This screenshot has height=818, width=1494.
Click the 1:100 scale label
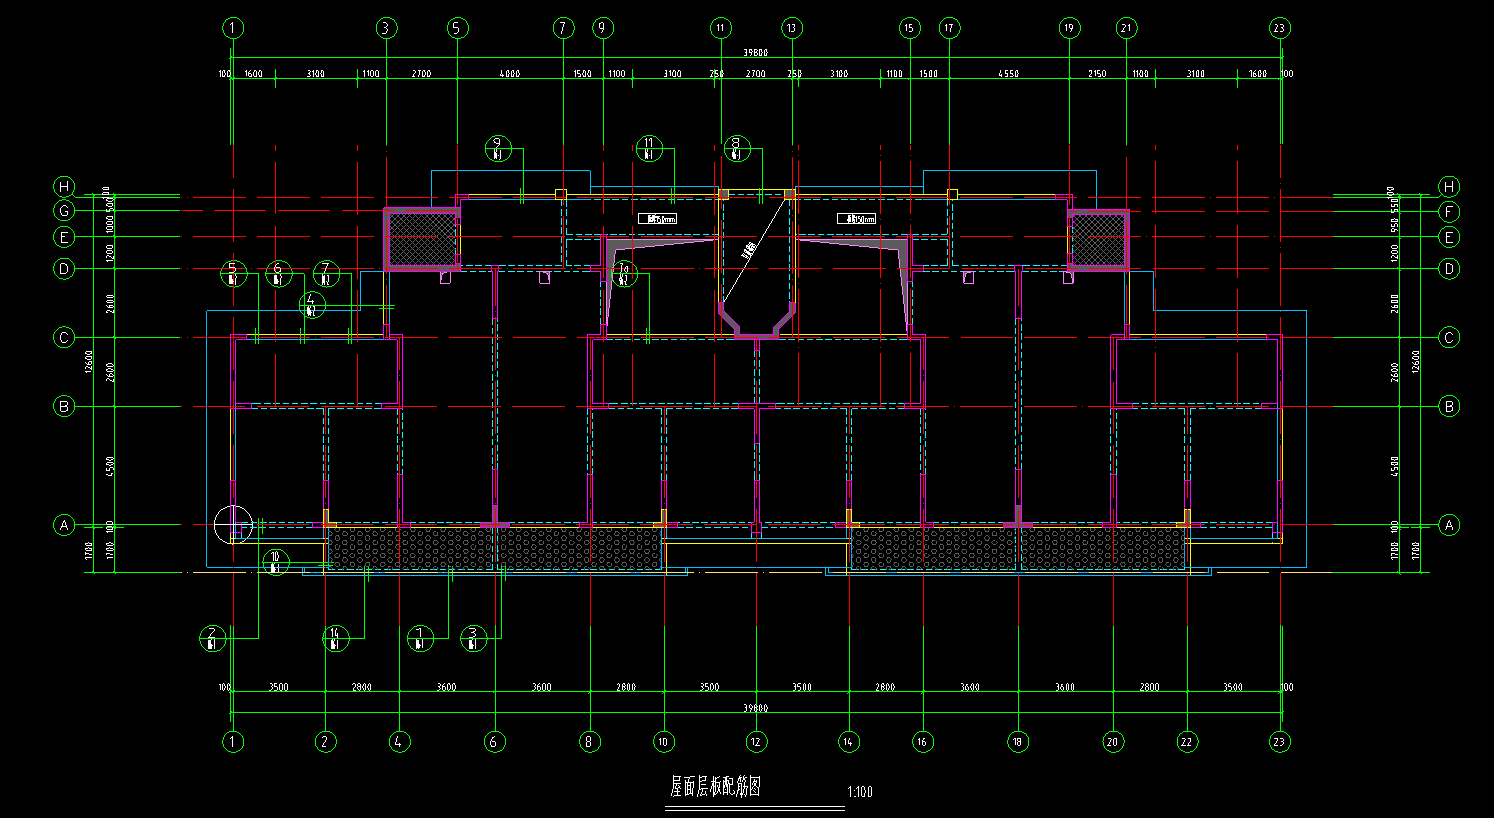[860, 792]
